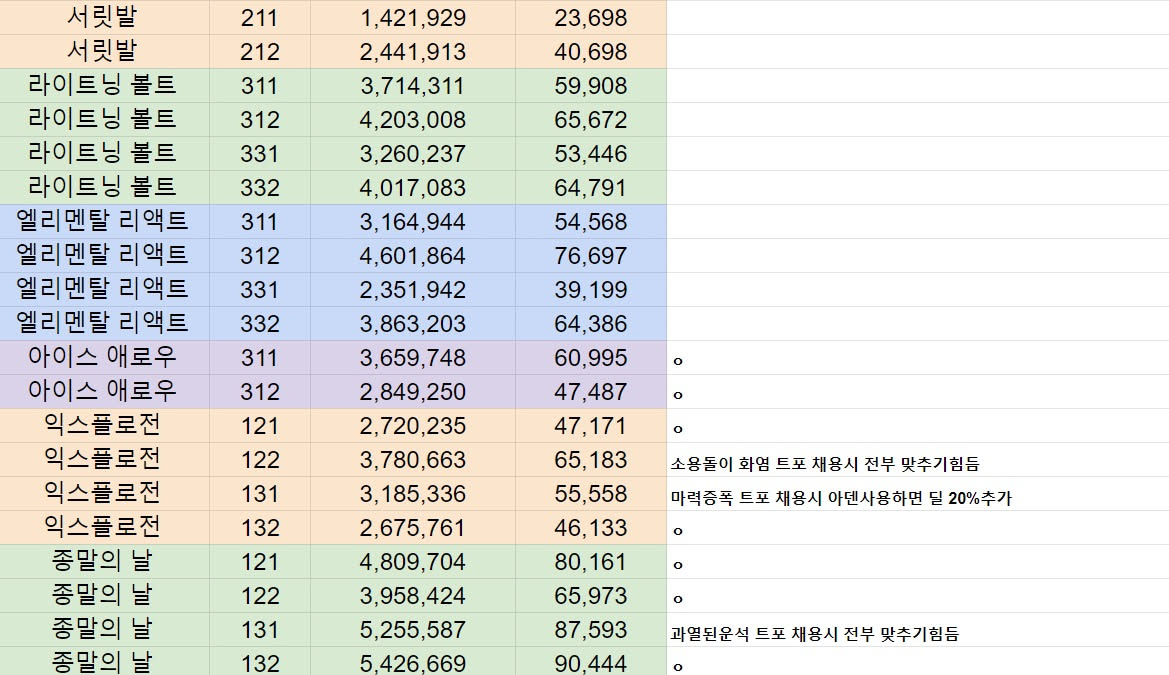Select the note starting with 소용돌이 화염
Image resolution: width=1169 pixels, height=675 pixels.
[824, 464]
